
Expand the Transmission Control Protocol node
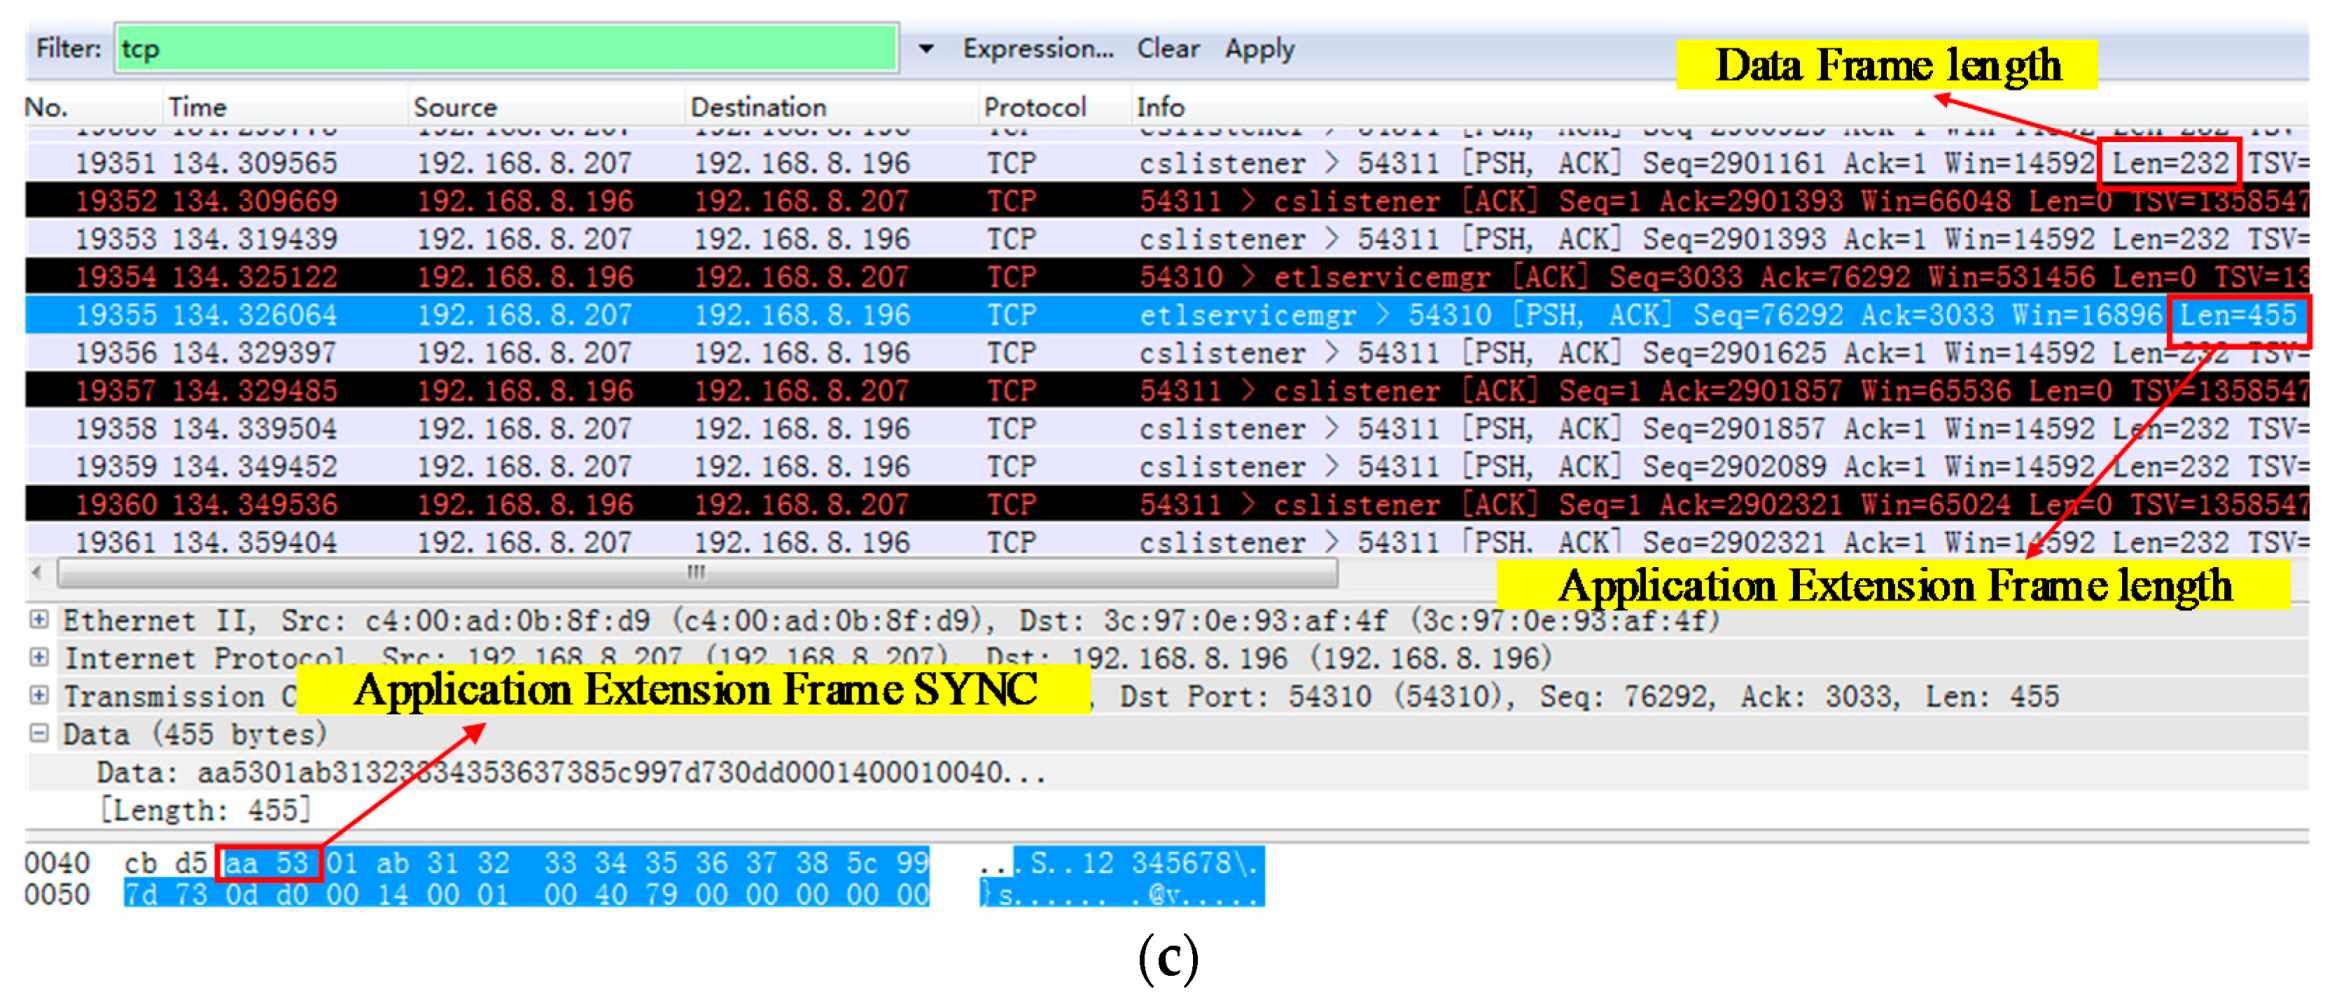pos(39,695)
